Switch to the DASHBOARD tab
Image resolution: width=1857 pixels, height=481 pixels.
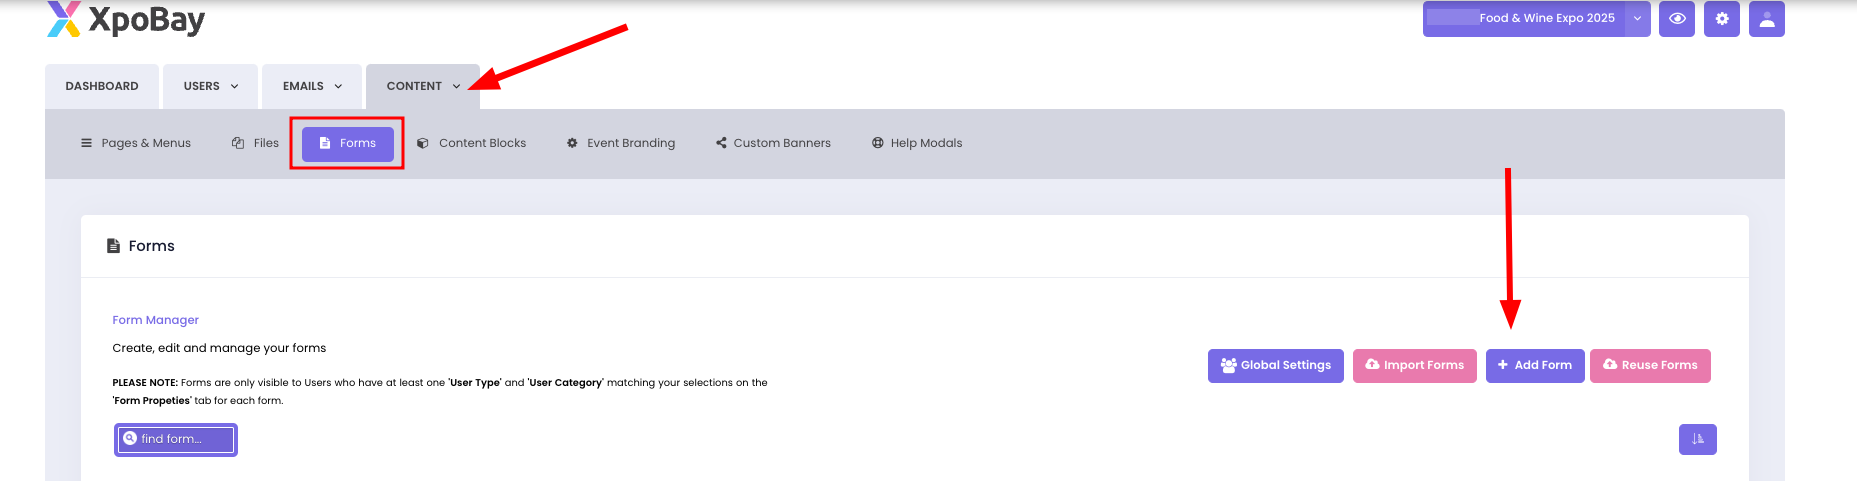coord(102,86)
